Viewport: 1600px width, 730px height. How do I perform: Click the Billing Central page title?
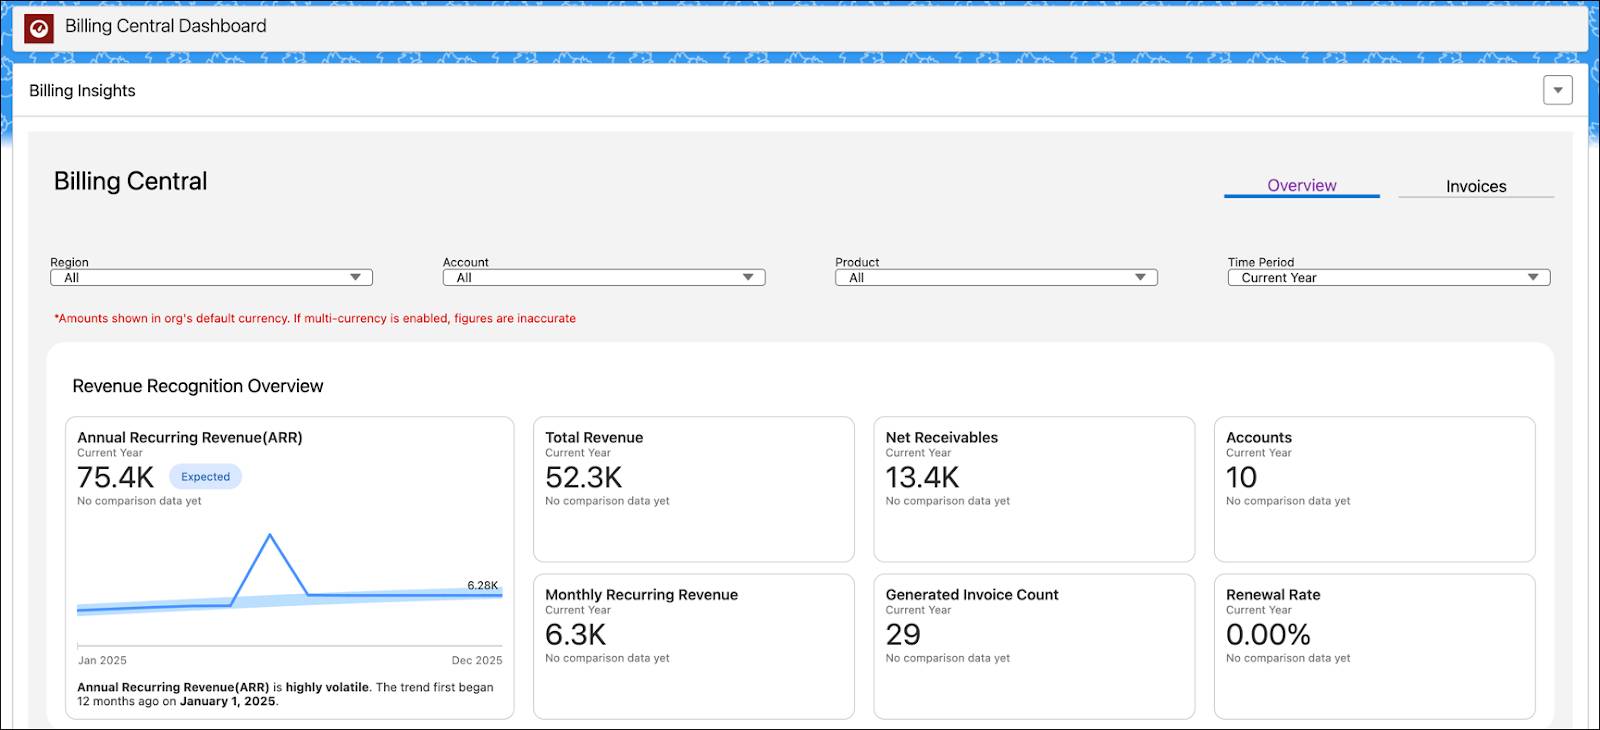(130, 181)
